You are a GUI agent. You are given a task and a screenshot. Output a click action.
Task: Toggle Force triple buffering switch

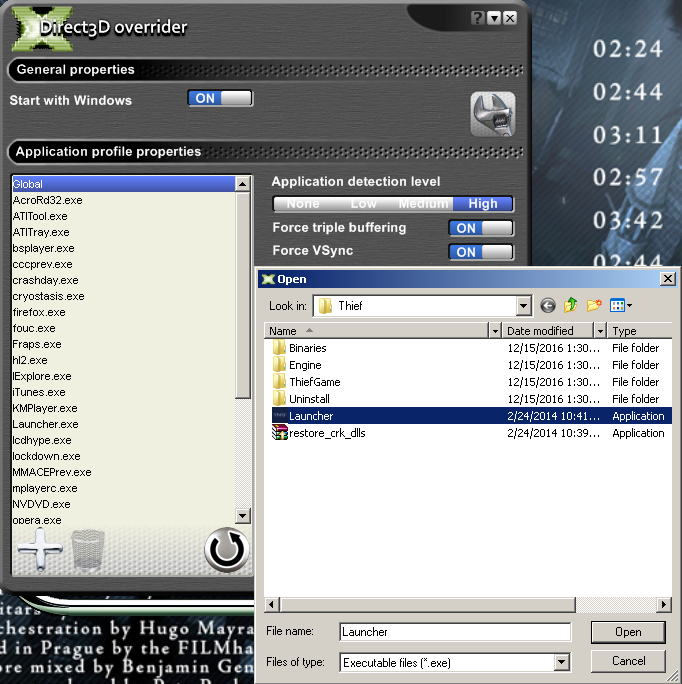(x=481, y=228)
